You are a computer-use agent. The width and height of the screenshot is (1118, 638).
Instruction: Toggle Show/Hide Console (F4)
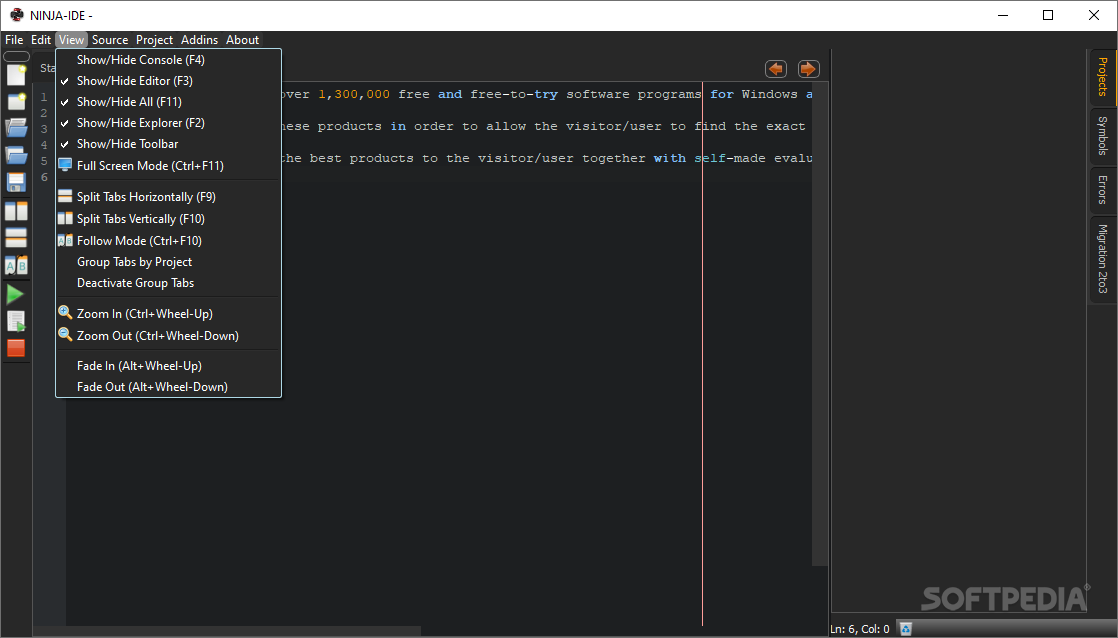168,60
